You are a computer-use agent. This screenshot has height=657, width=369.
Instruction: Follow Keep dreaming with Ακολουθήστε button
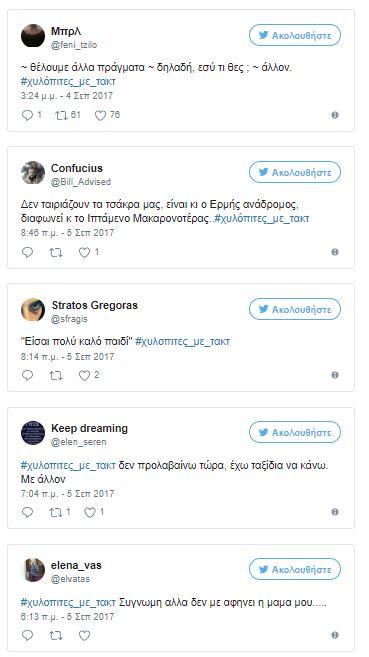[x=295, y=432]
